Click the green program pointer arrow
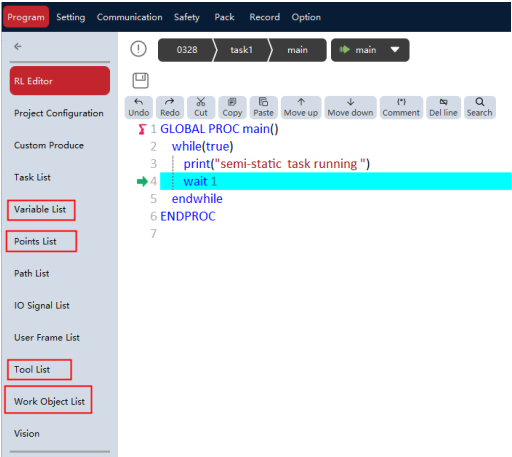 pyautogui.click(x=142, y=182)
